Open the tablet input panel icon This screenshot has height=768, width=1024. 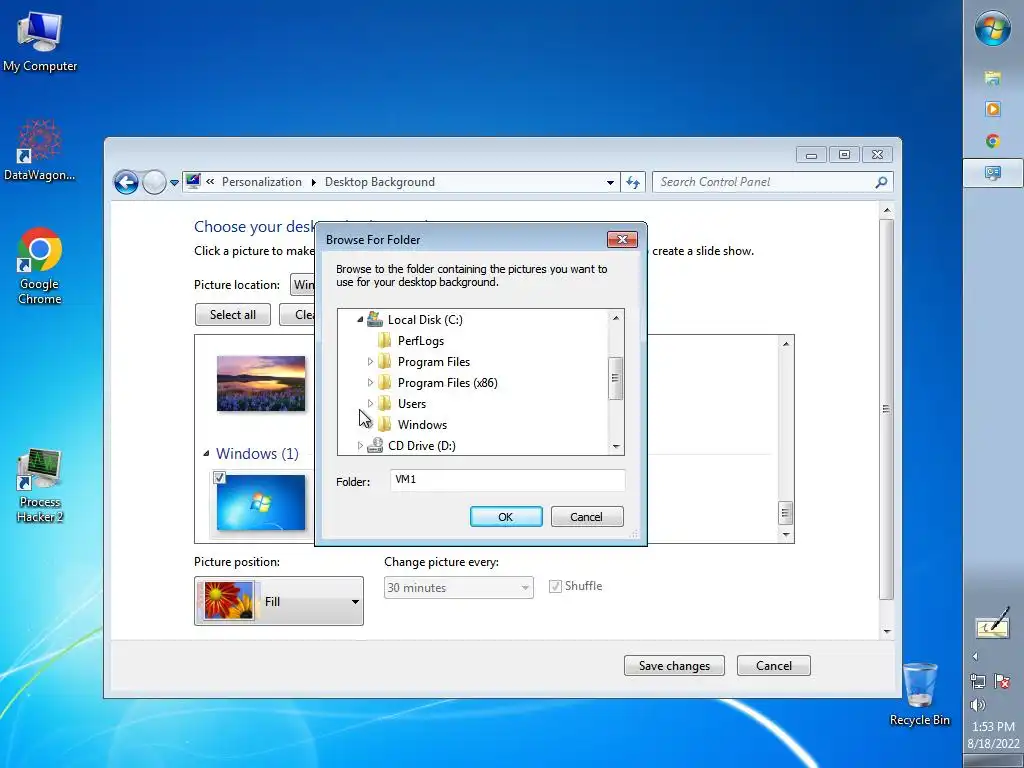[x=993, y=624]
